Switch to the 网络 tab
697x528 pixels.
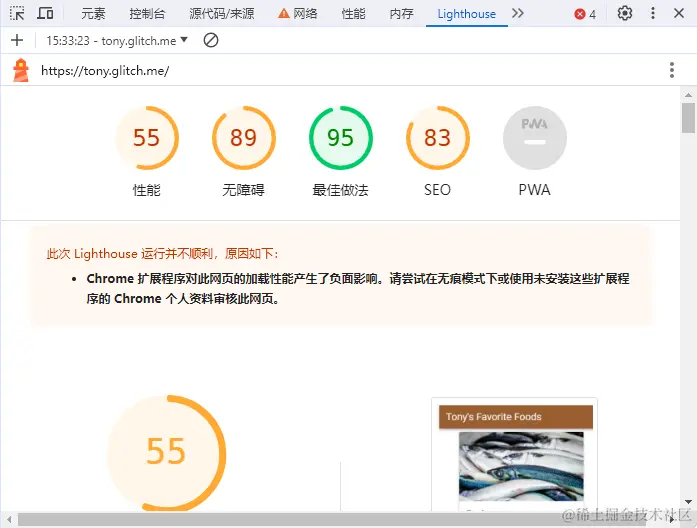298,14
